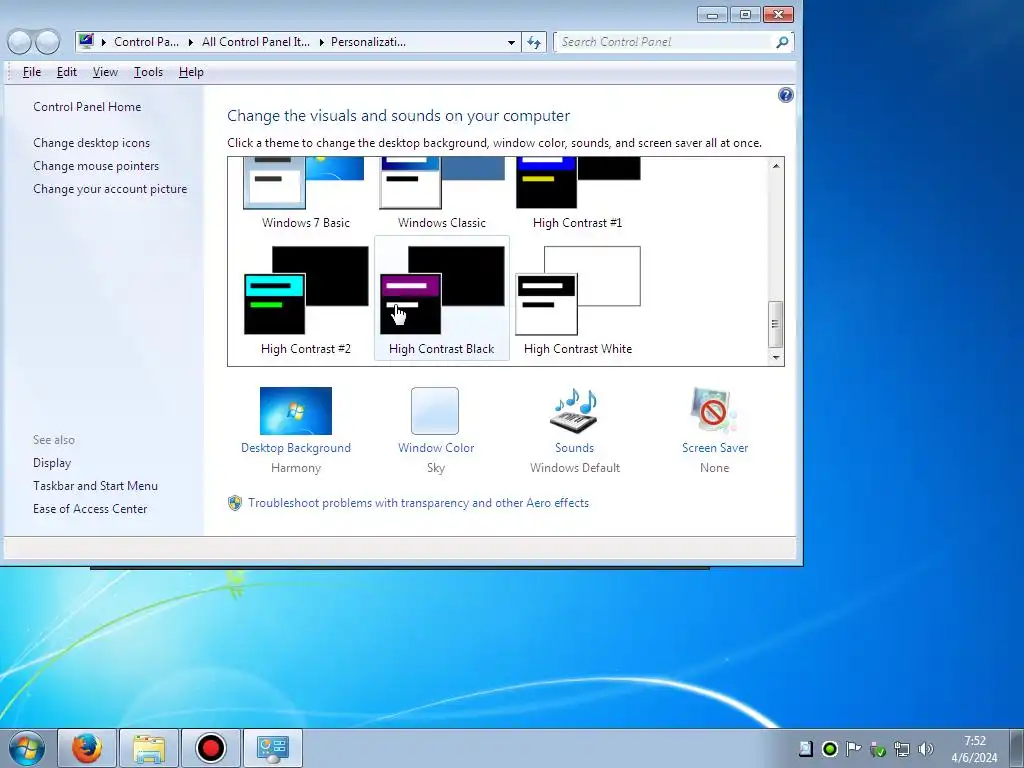This screenshot has width=1024, height=768.
Task: Select the Windows 7 Basic theme
Action: click(x=306, y=194)
